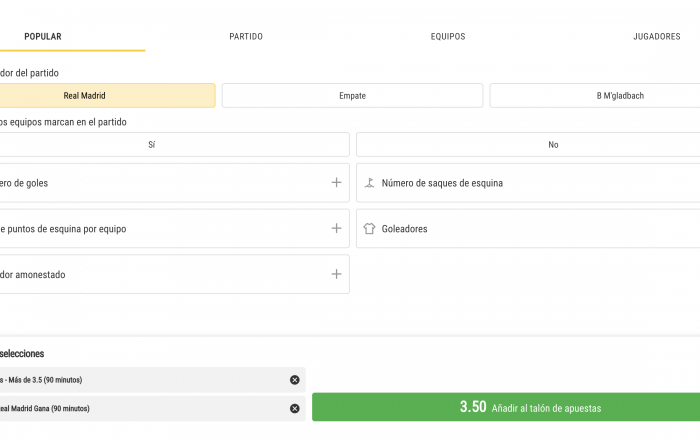Expand the jugador amonestado section
The image size is (700, 441).
coord(336,274)
